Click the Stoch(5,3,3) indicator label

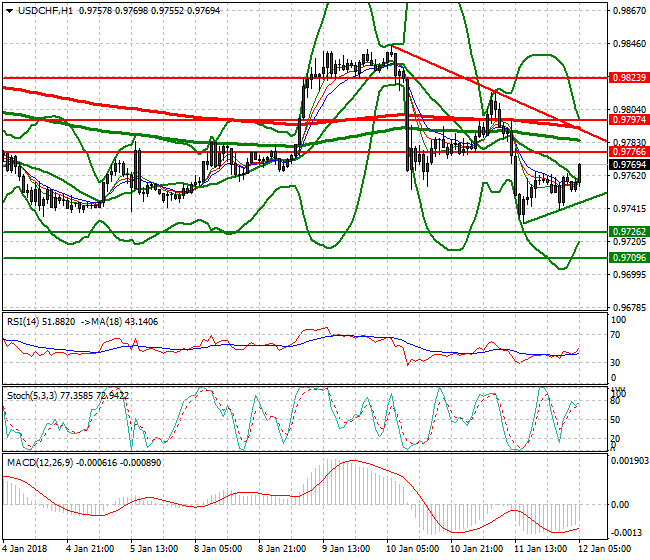click(x=68, y=396)
